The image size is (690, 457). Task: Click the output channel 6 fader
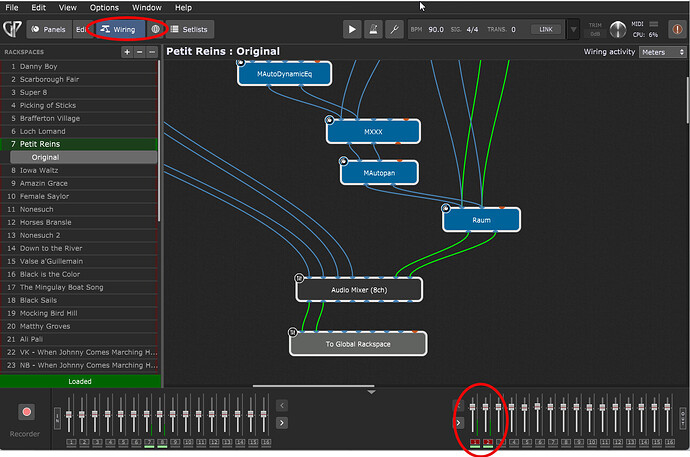pyautogui.click(x=537, y=406)
